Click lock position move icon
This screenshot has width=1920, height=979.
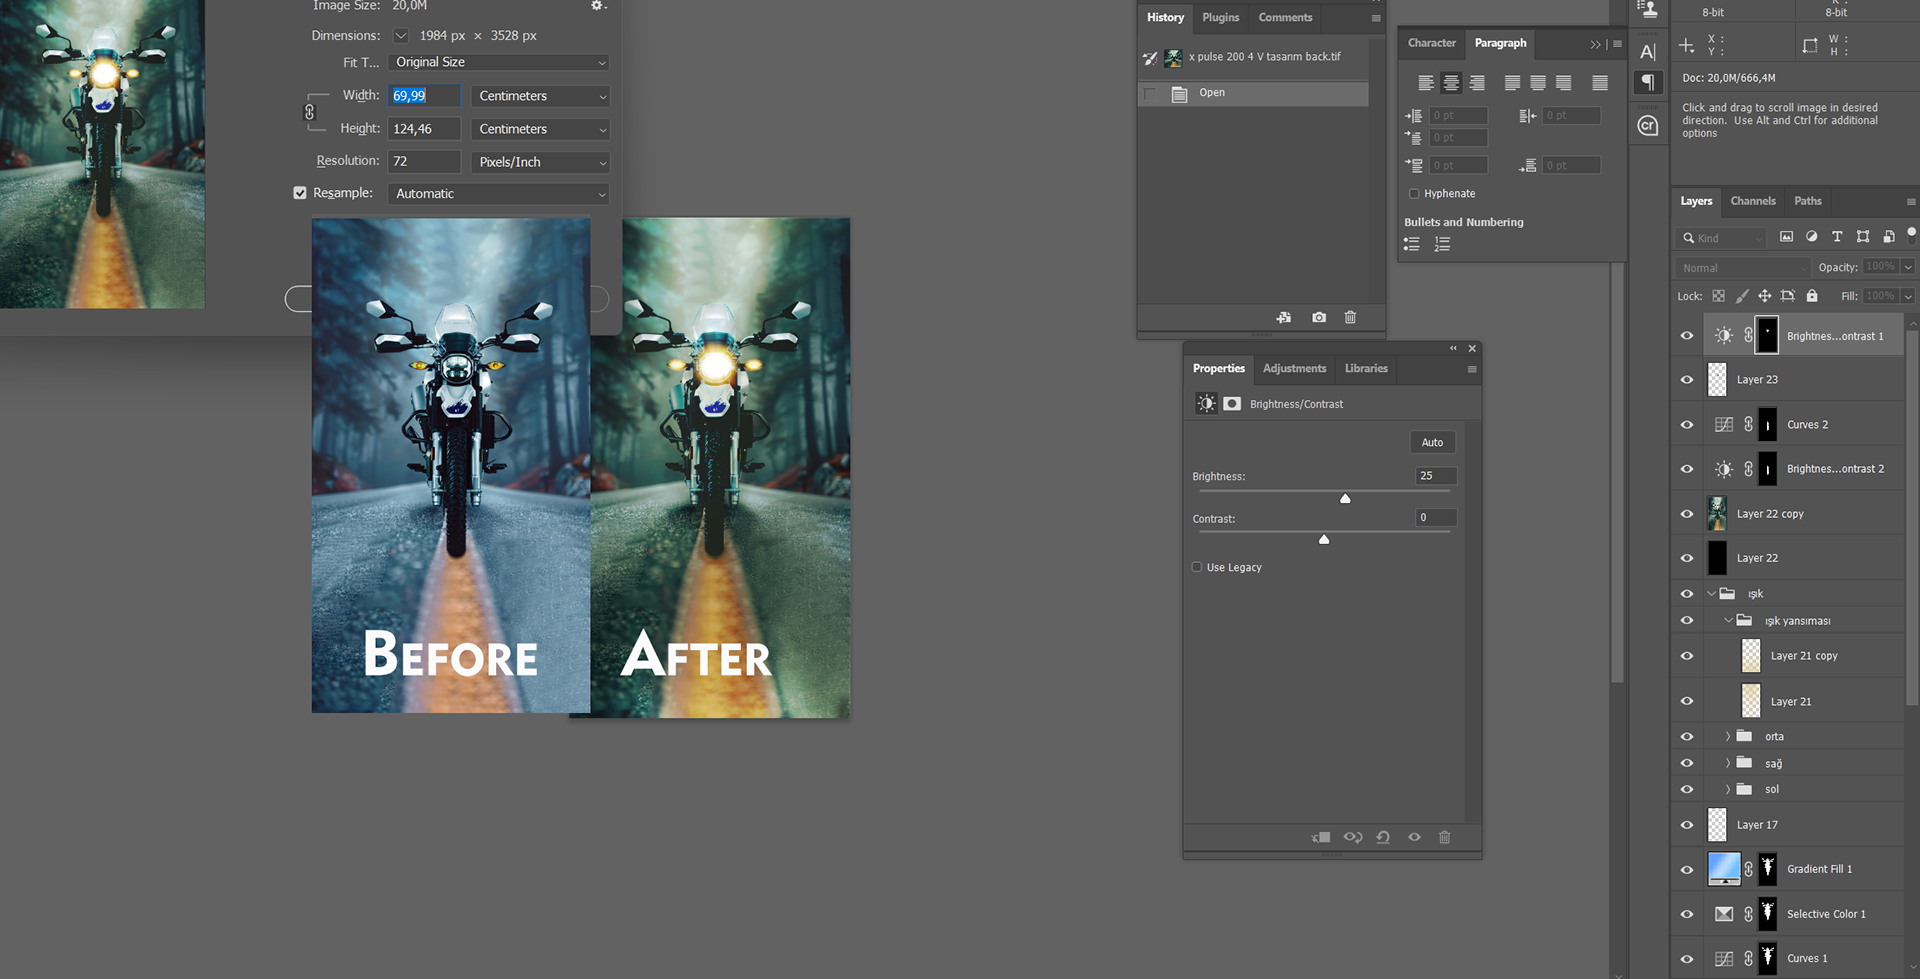coord(1765,296)
